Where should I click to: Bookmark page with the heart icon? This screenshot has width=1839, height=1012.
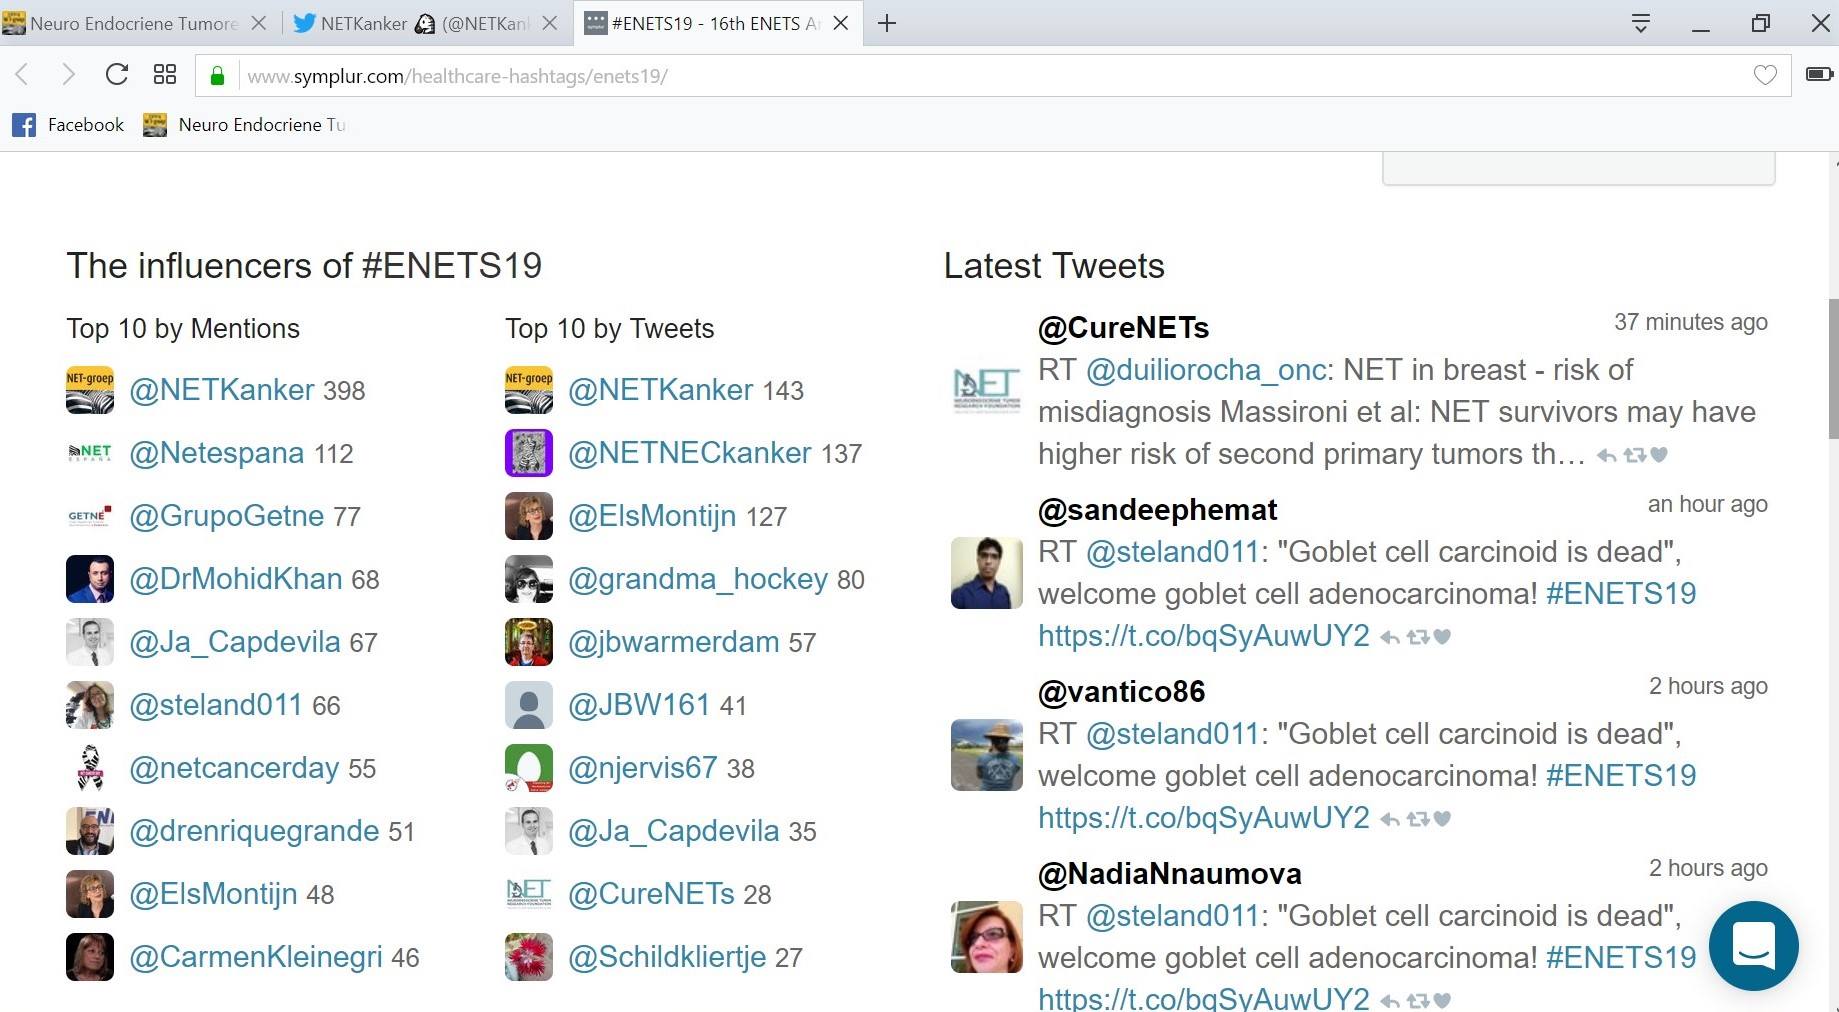tap(1765, 76)
